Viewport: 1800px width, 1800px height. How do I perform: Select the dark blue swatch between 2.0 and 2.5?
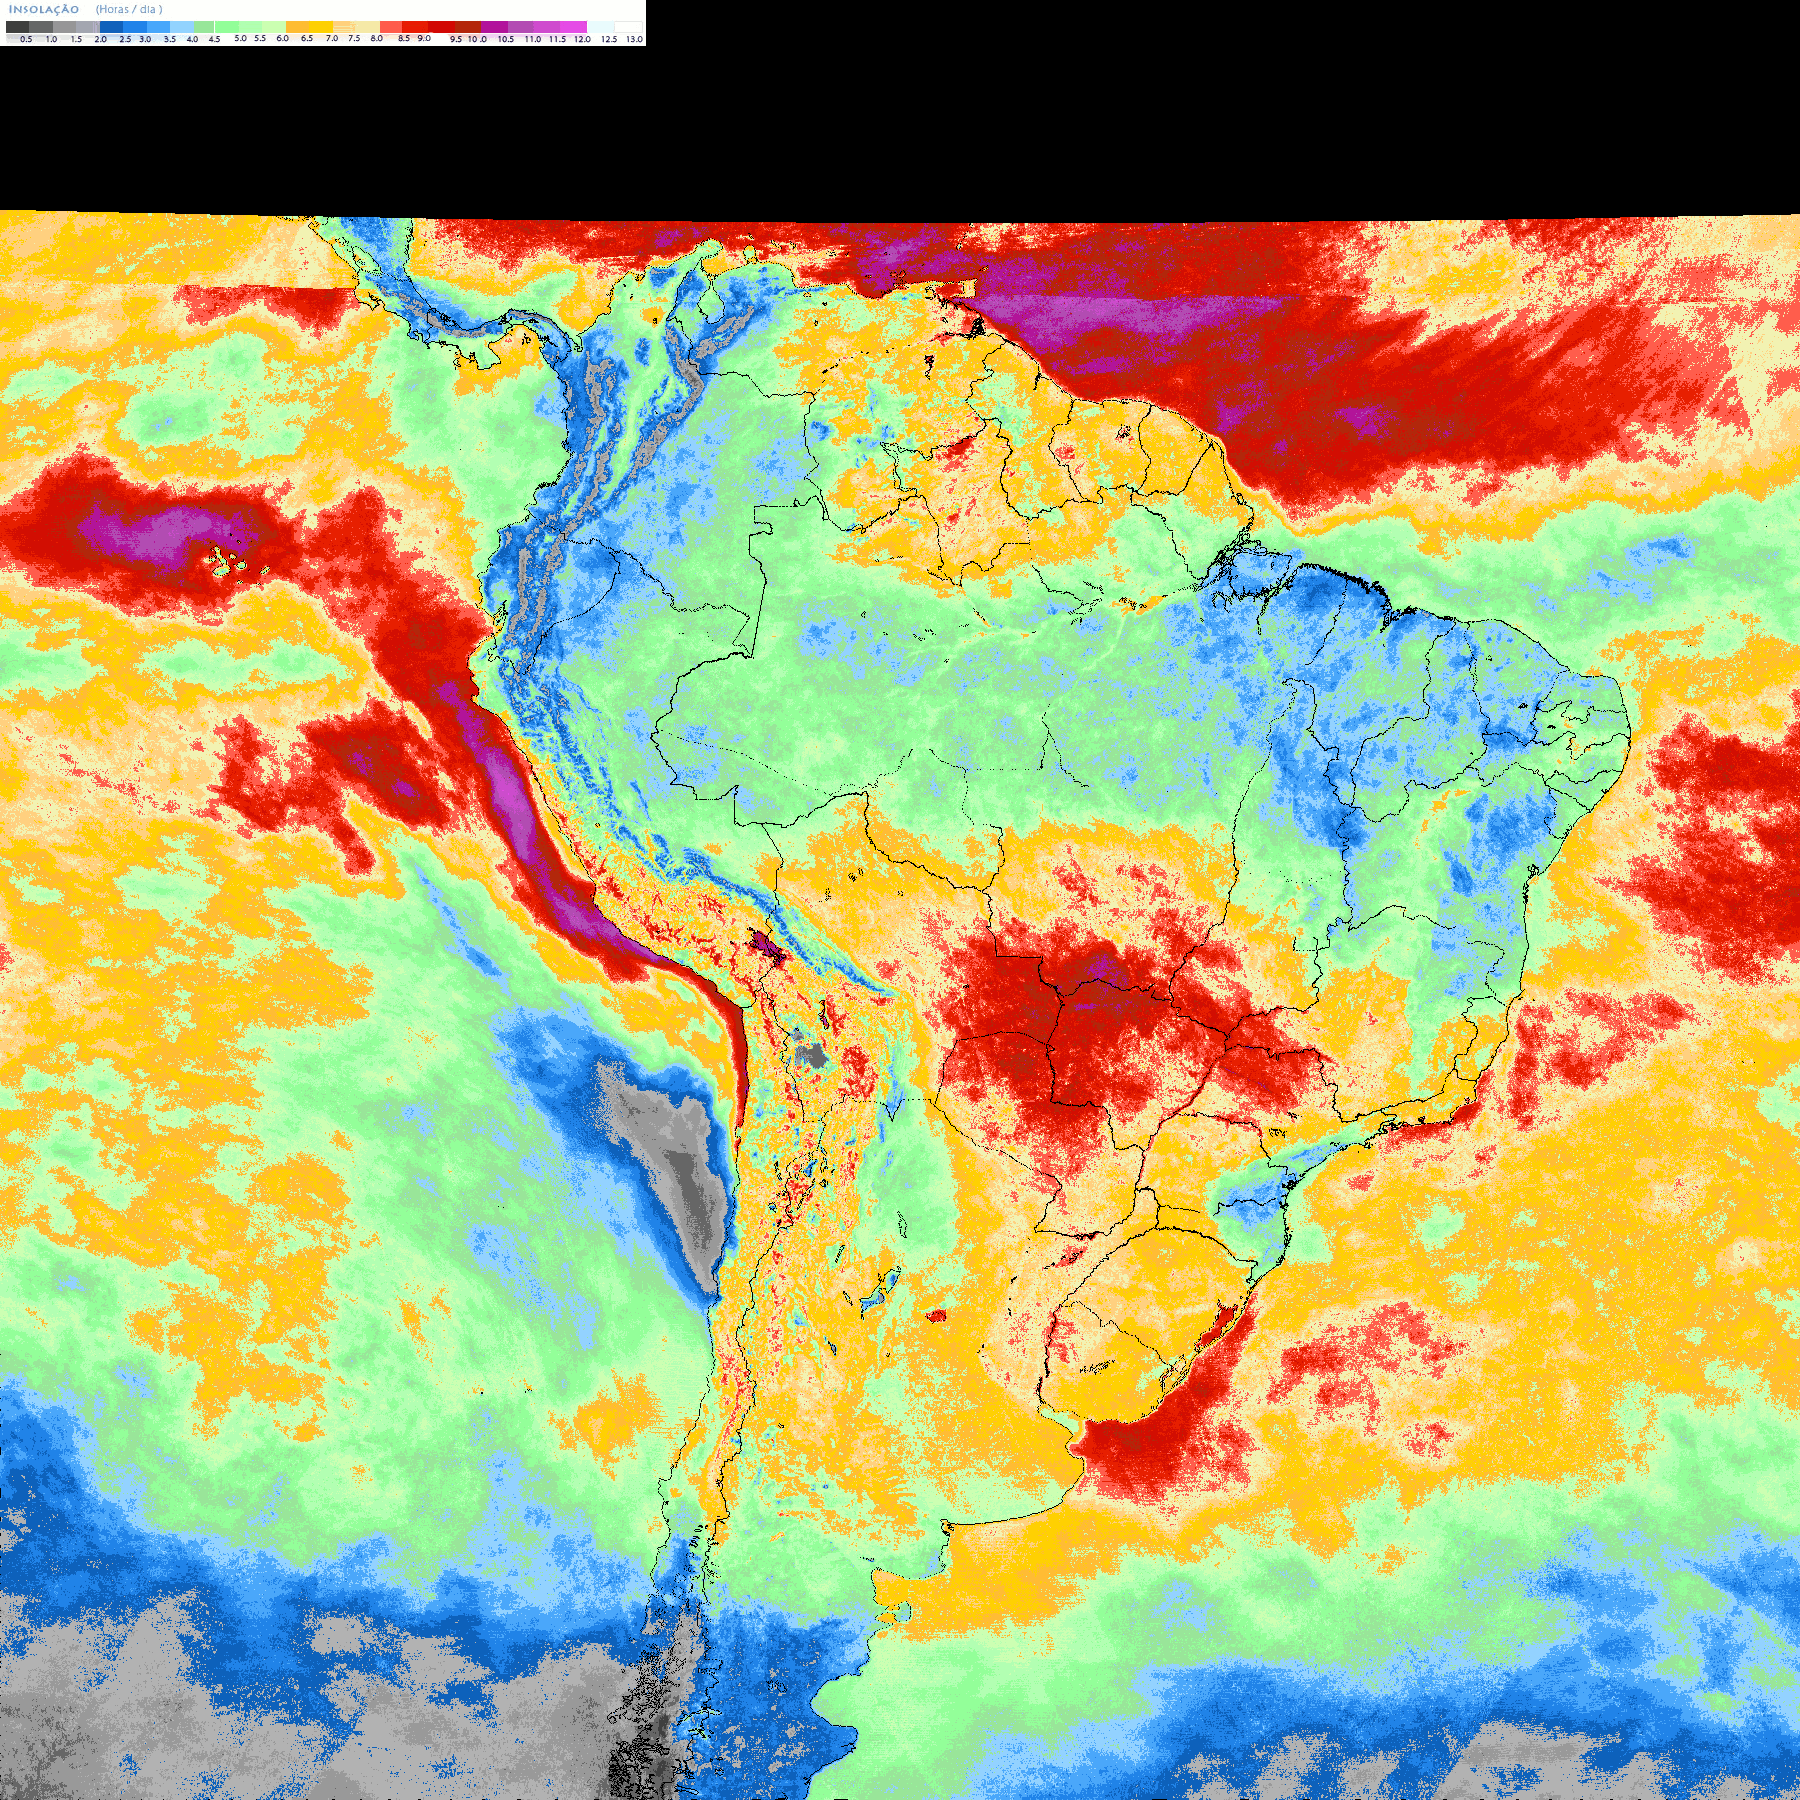click(x=111, y=27)
